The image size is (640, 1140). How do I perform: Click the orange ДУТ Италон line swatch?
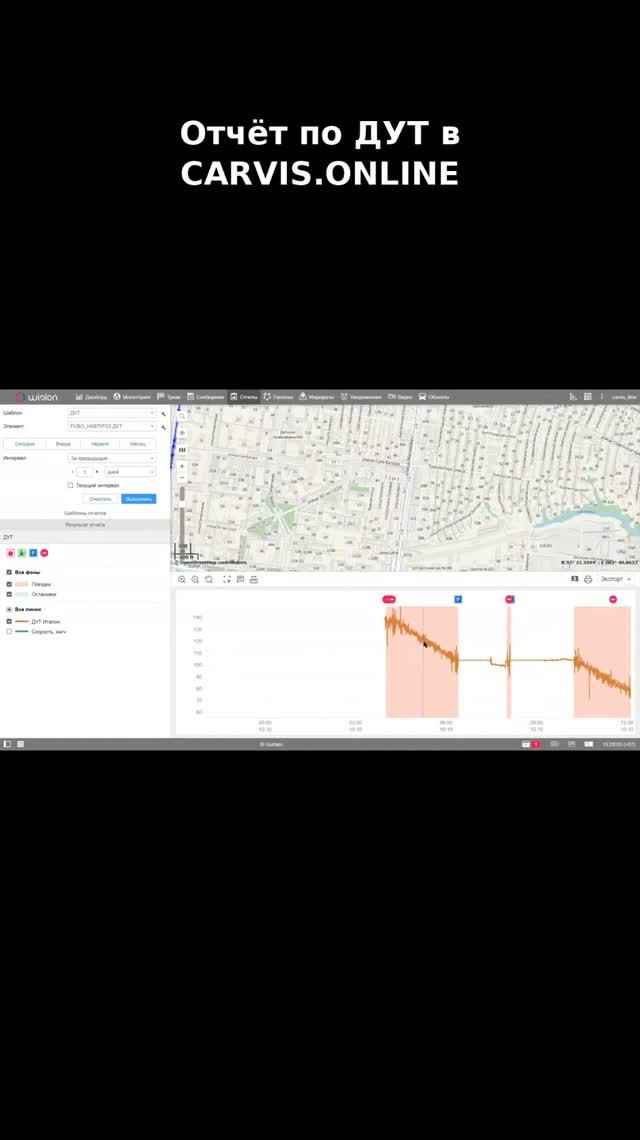tap(22, 622)
